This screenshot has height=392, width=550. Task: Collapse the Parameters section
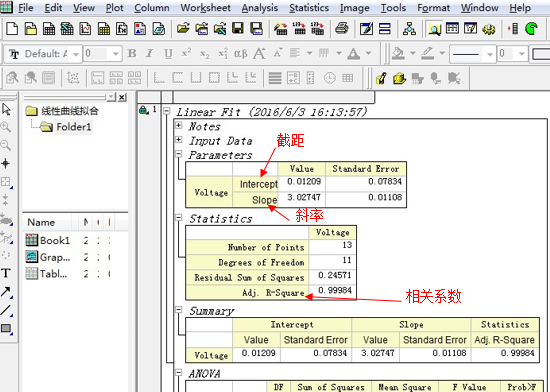coord(179,154)
